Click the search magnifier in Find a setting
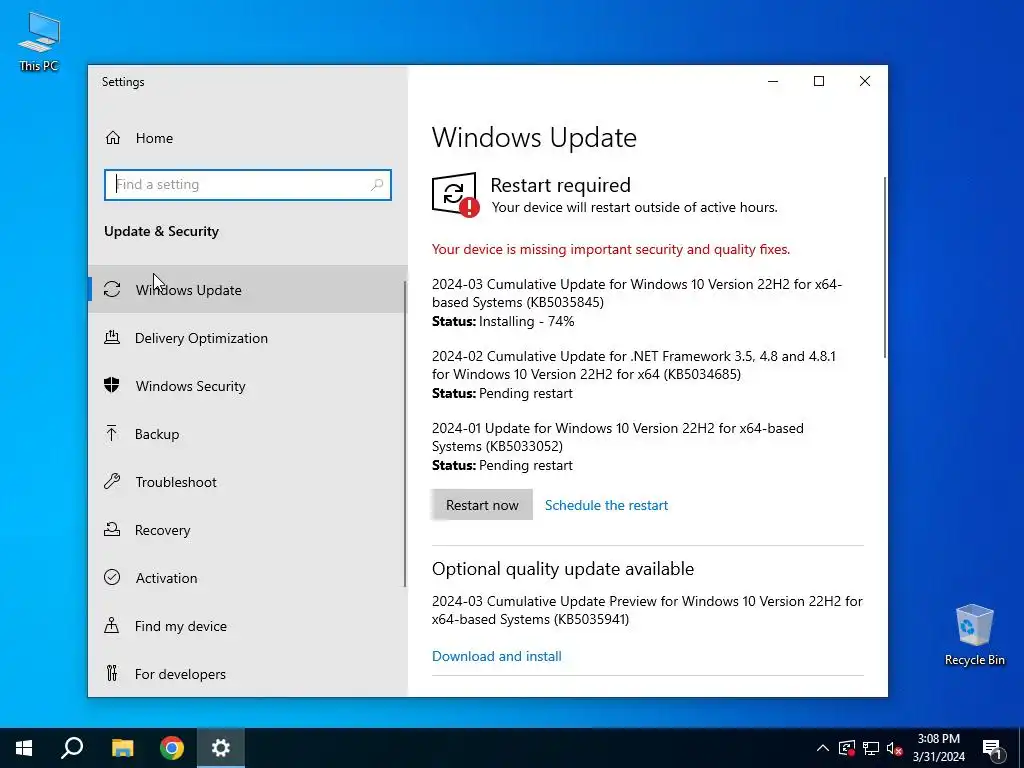The height and width of the screenshot is (768, 1024). (377, 185)
